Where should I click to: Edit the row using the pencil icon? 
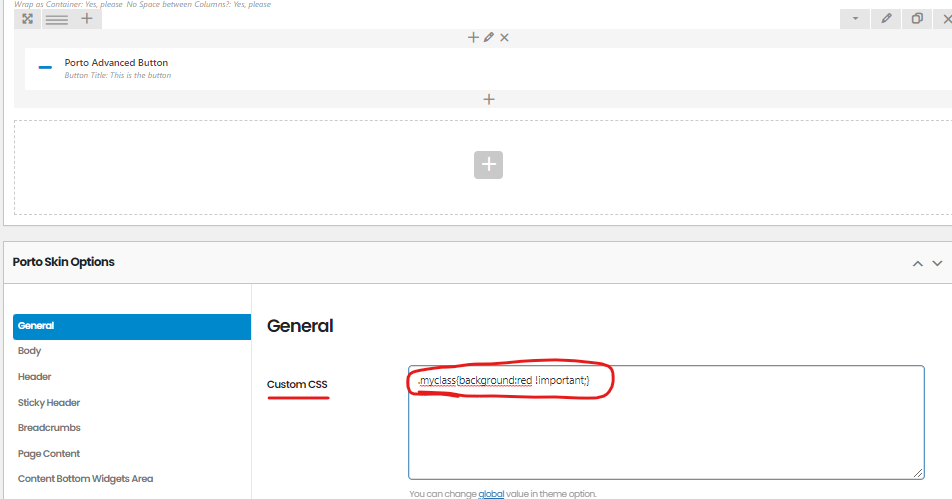pyautogui.click(x=886, y=19)
